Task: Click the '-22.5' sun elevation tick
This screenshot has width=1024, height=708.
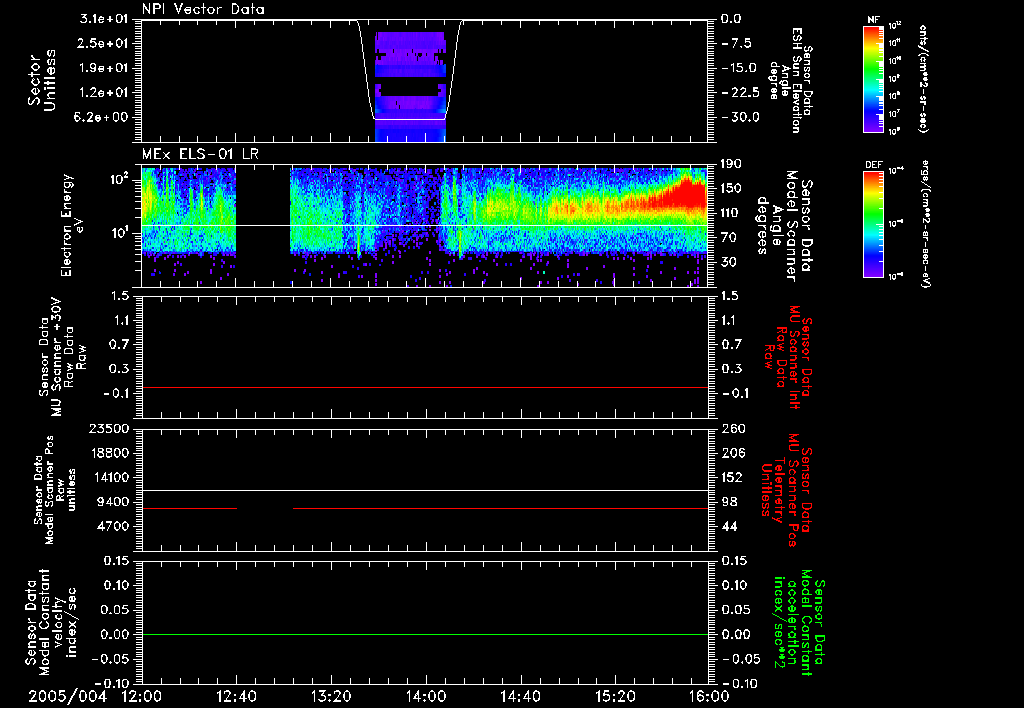Action: click(739, 93)
